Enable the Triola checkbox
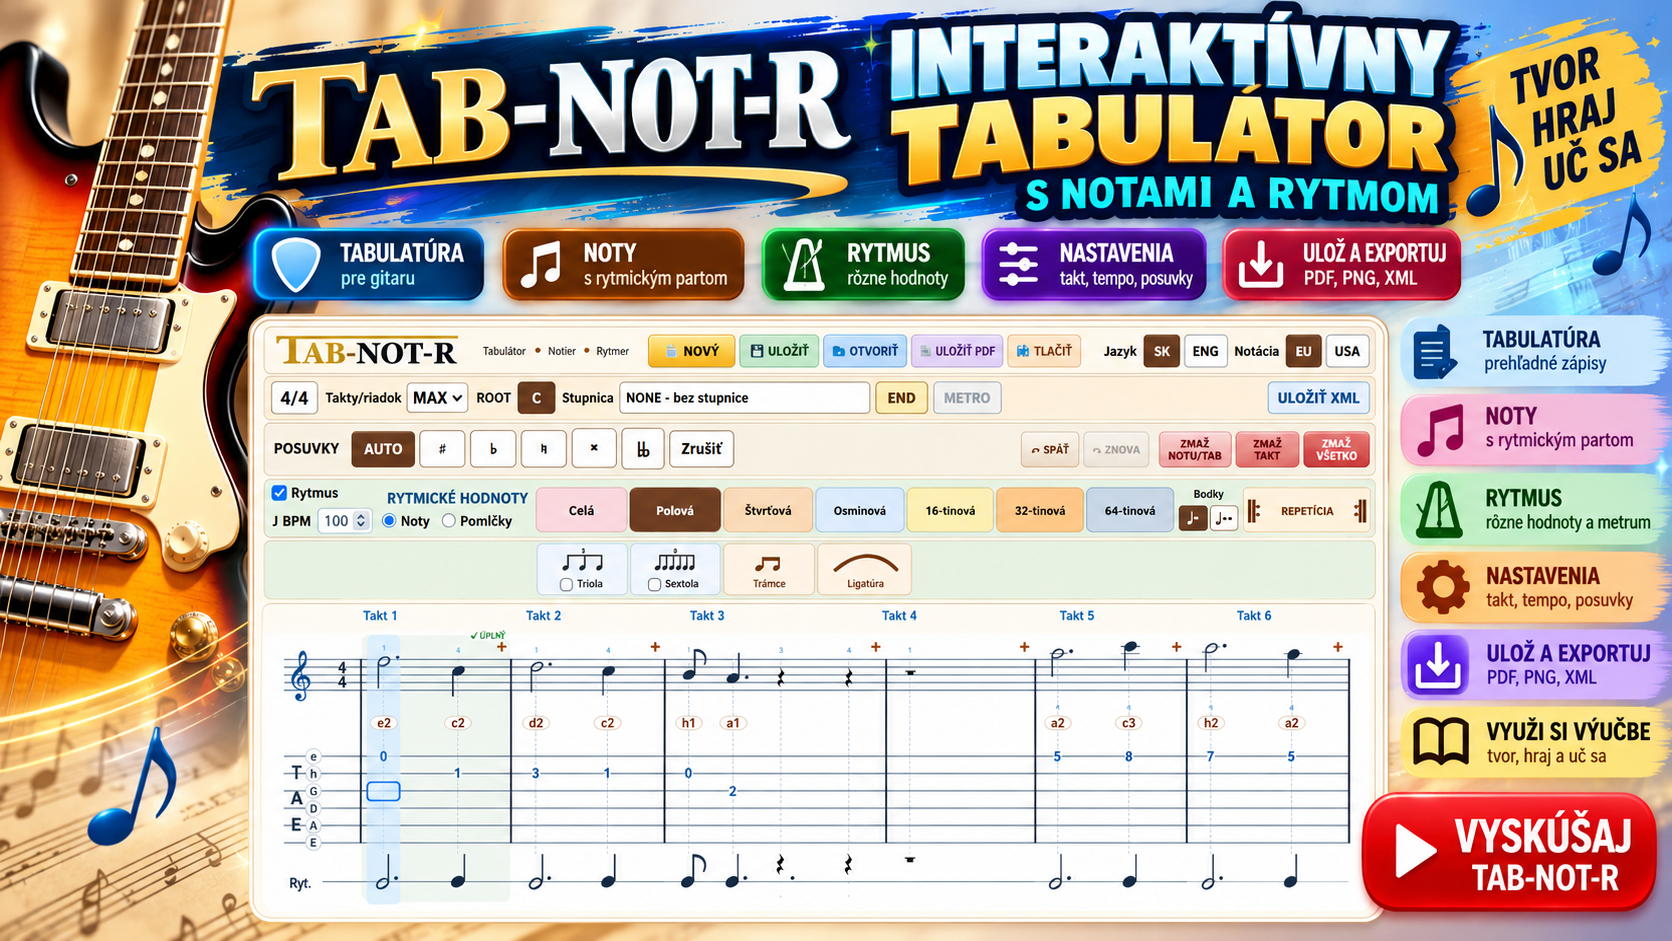This screenshot has height=941, width=1672. click(567, 584)
